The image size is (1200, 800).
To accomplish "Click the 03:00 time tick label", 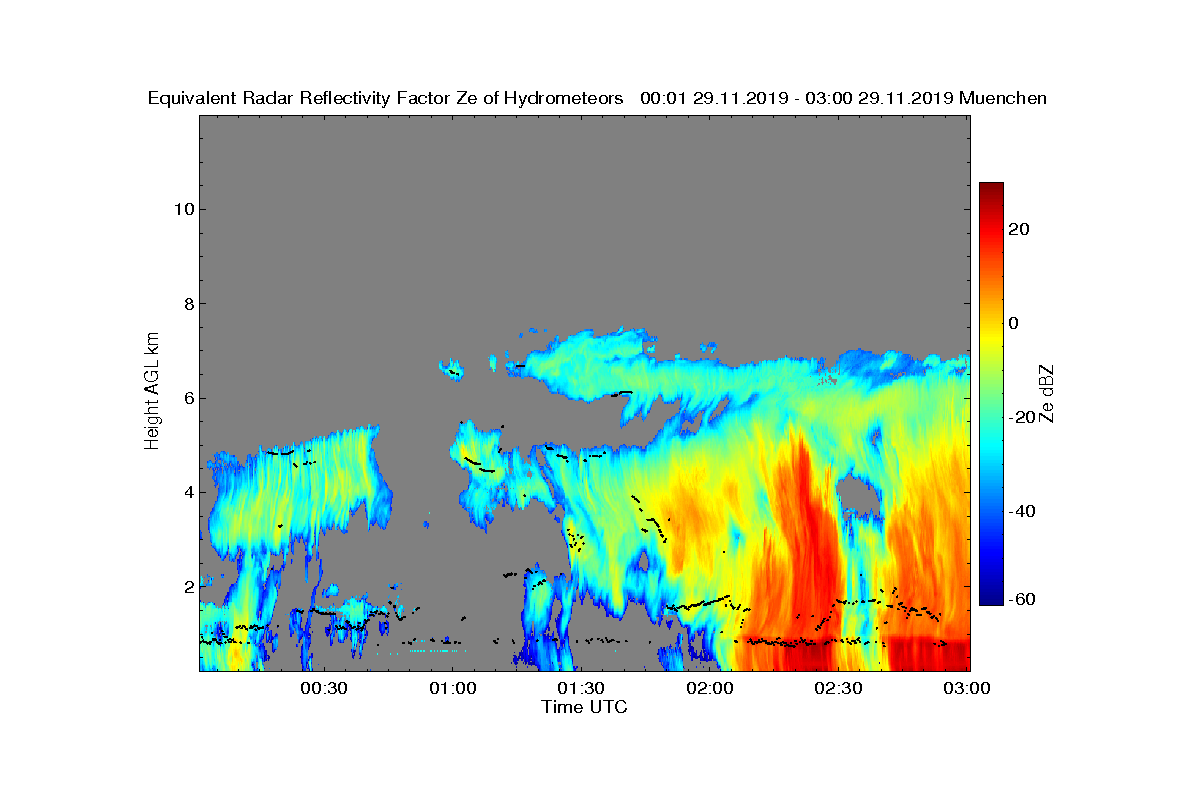I will pos(967,689).
